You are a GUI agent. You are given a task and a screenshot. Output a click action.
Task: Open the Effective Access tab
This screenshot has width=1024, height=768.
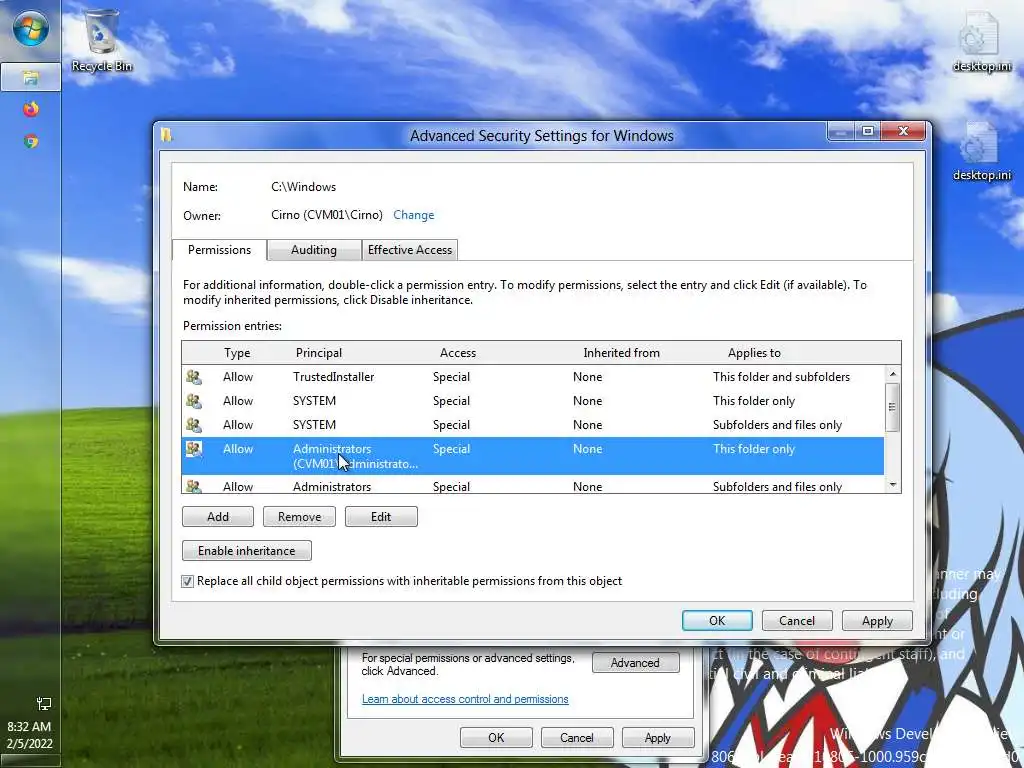click(409, 249)
